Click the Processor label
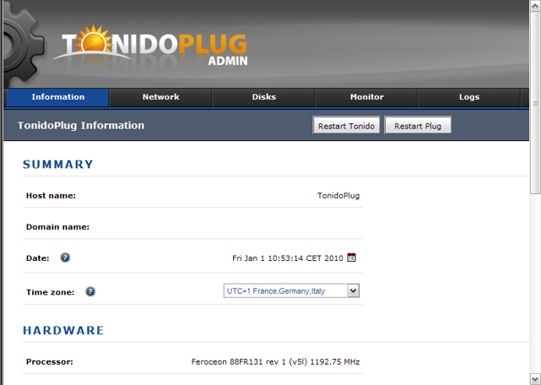Screen dimensions: 541x385 [50, 362]
